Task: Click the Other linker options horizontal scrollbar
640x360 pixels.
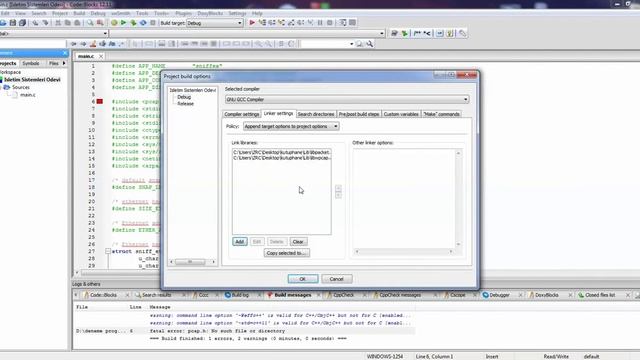Action: coord(404,251)
